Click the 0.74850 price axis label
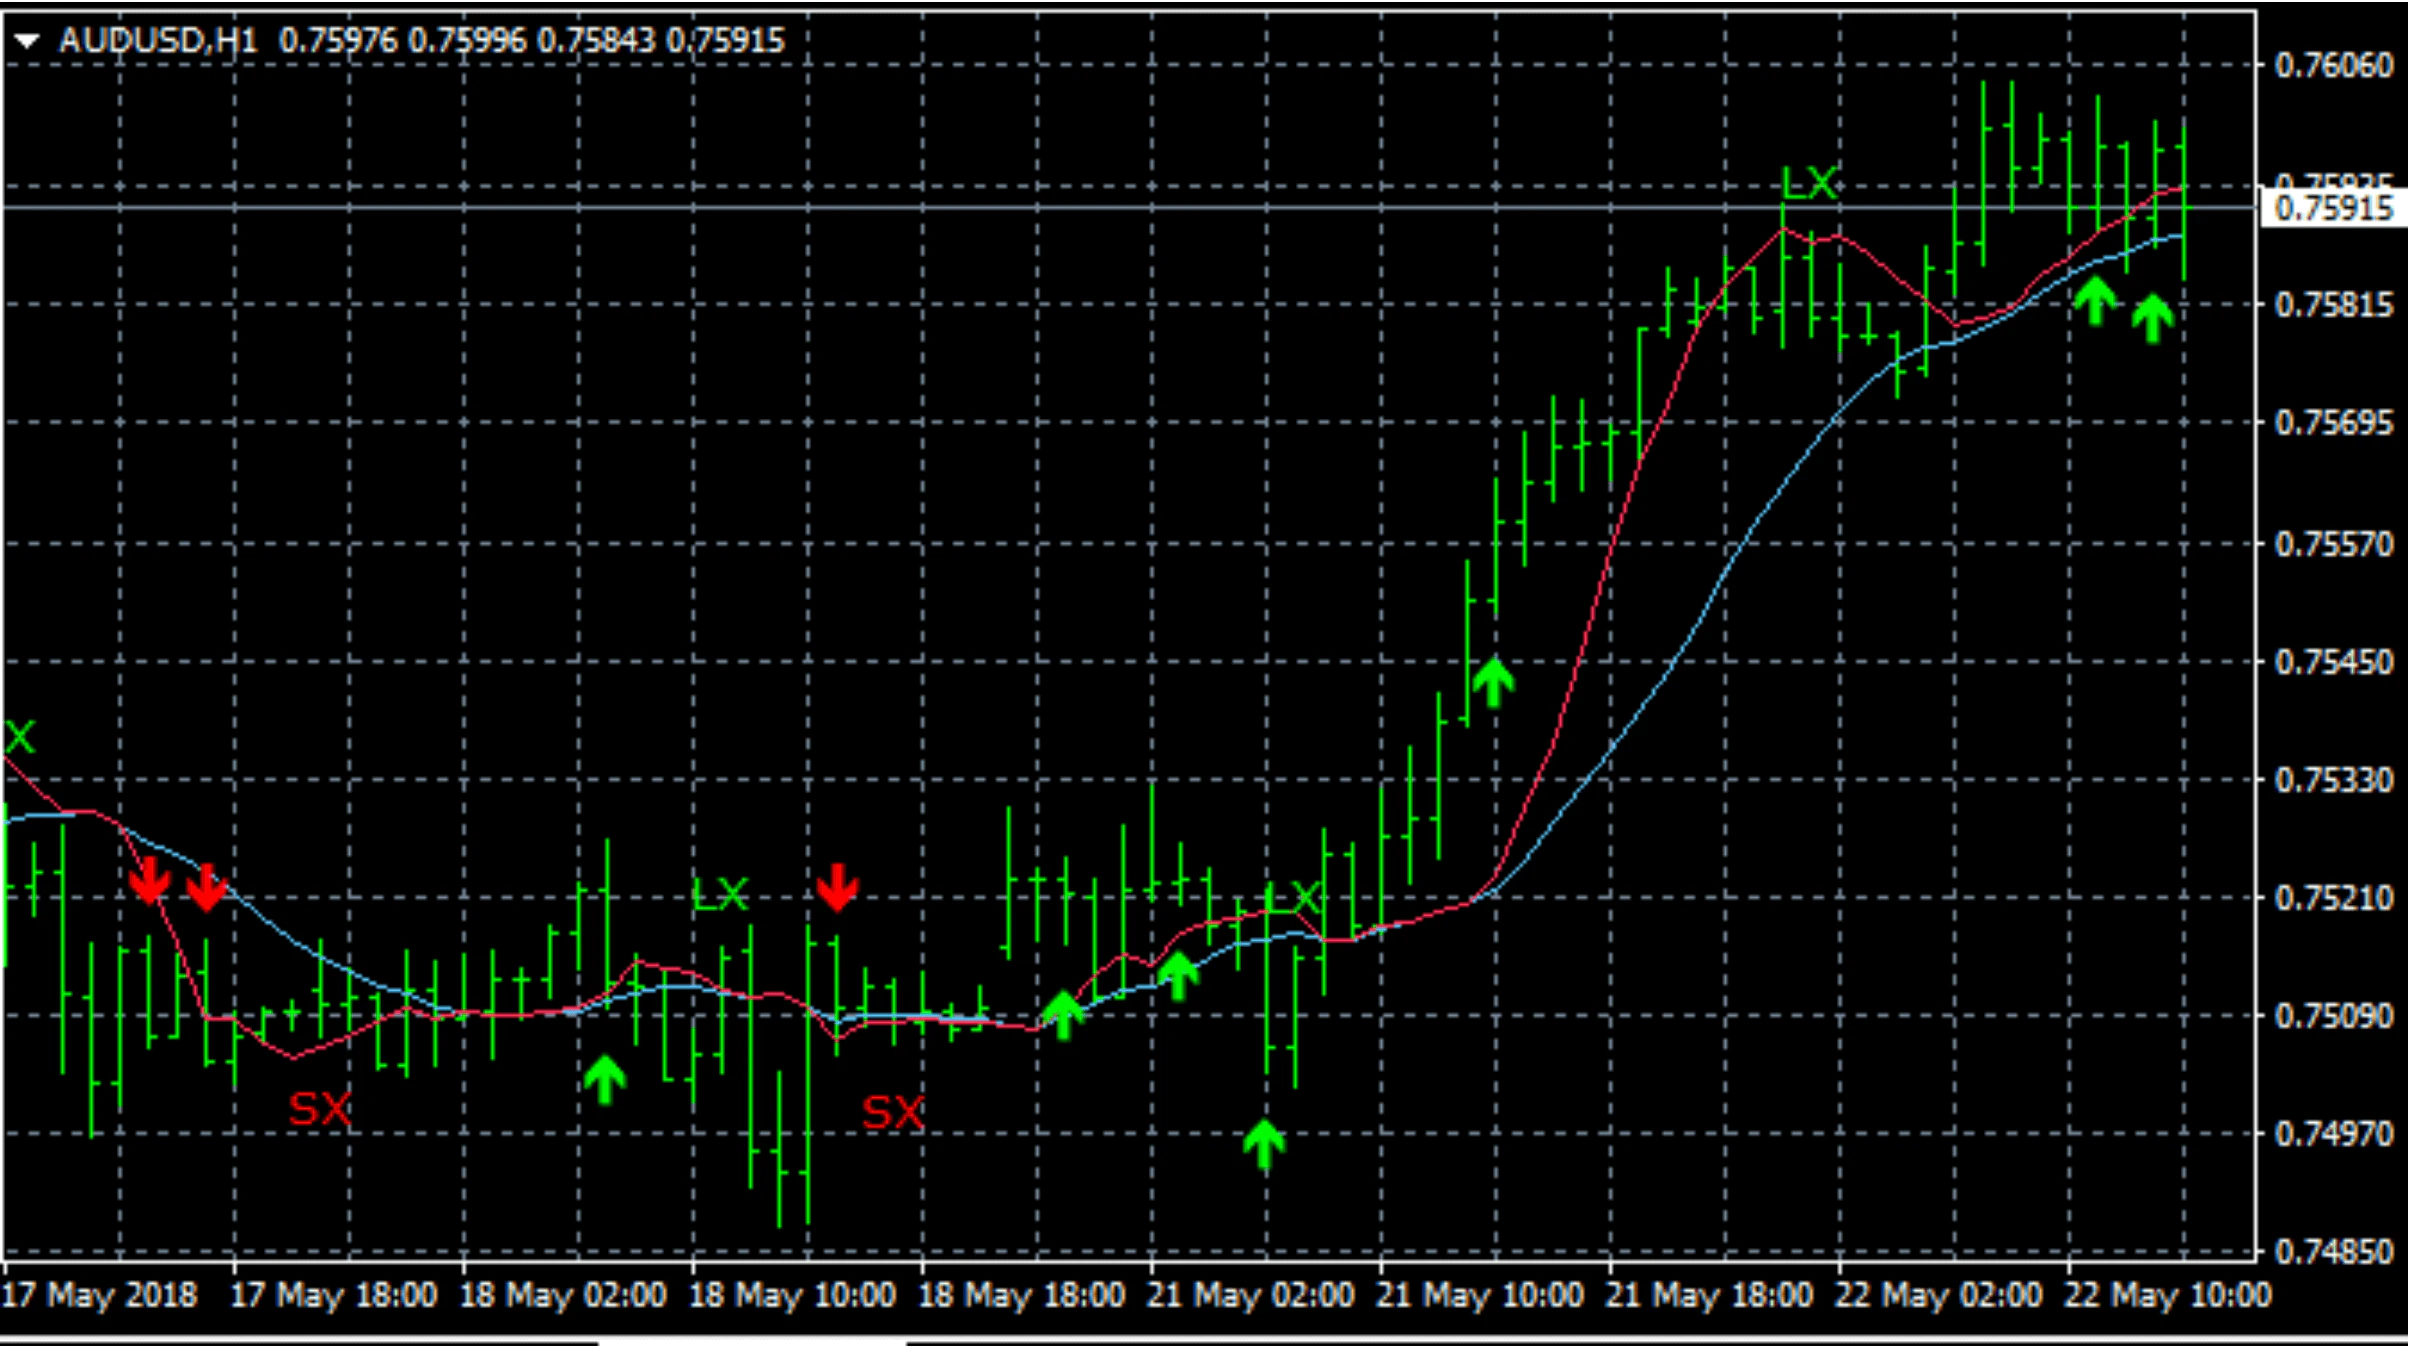Image resolution: width=2412 pixels, height=1352 pixels. tap(2333, 1251)
